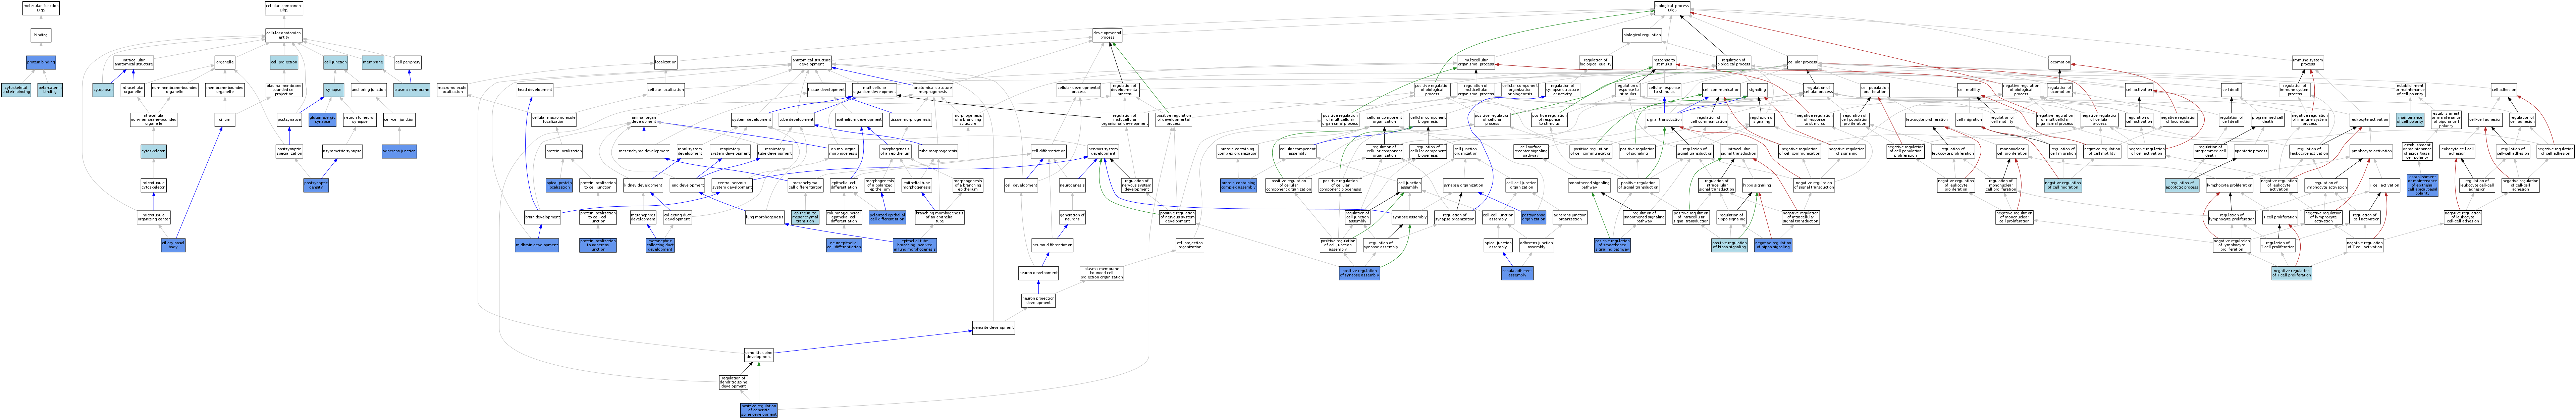Select the "cilium" node
Image resolution: width=2576 pixels, height=419 pixels.
click(x=225, y=120)
